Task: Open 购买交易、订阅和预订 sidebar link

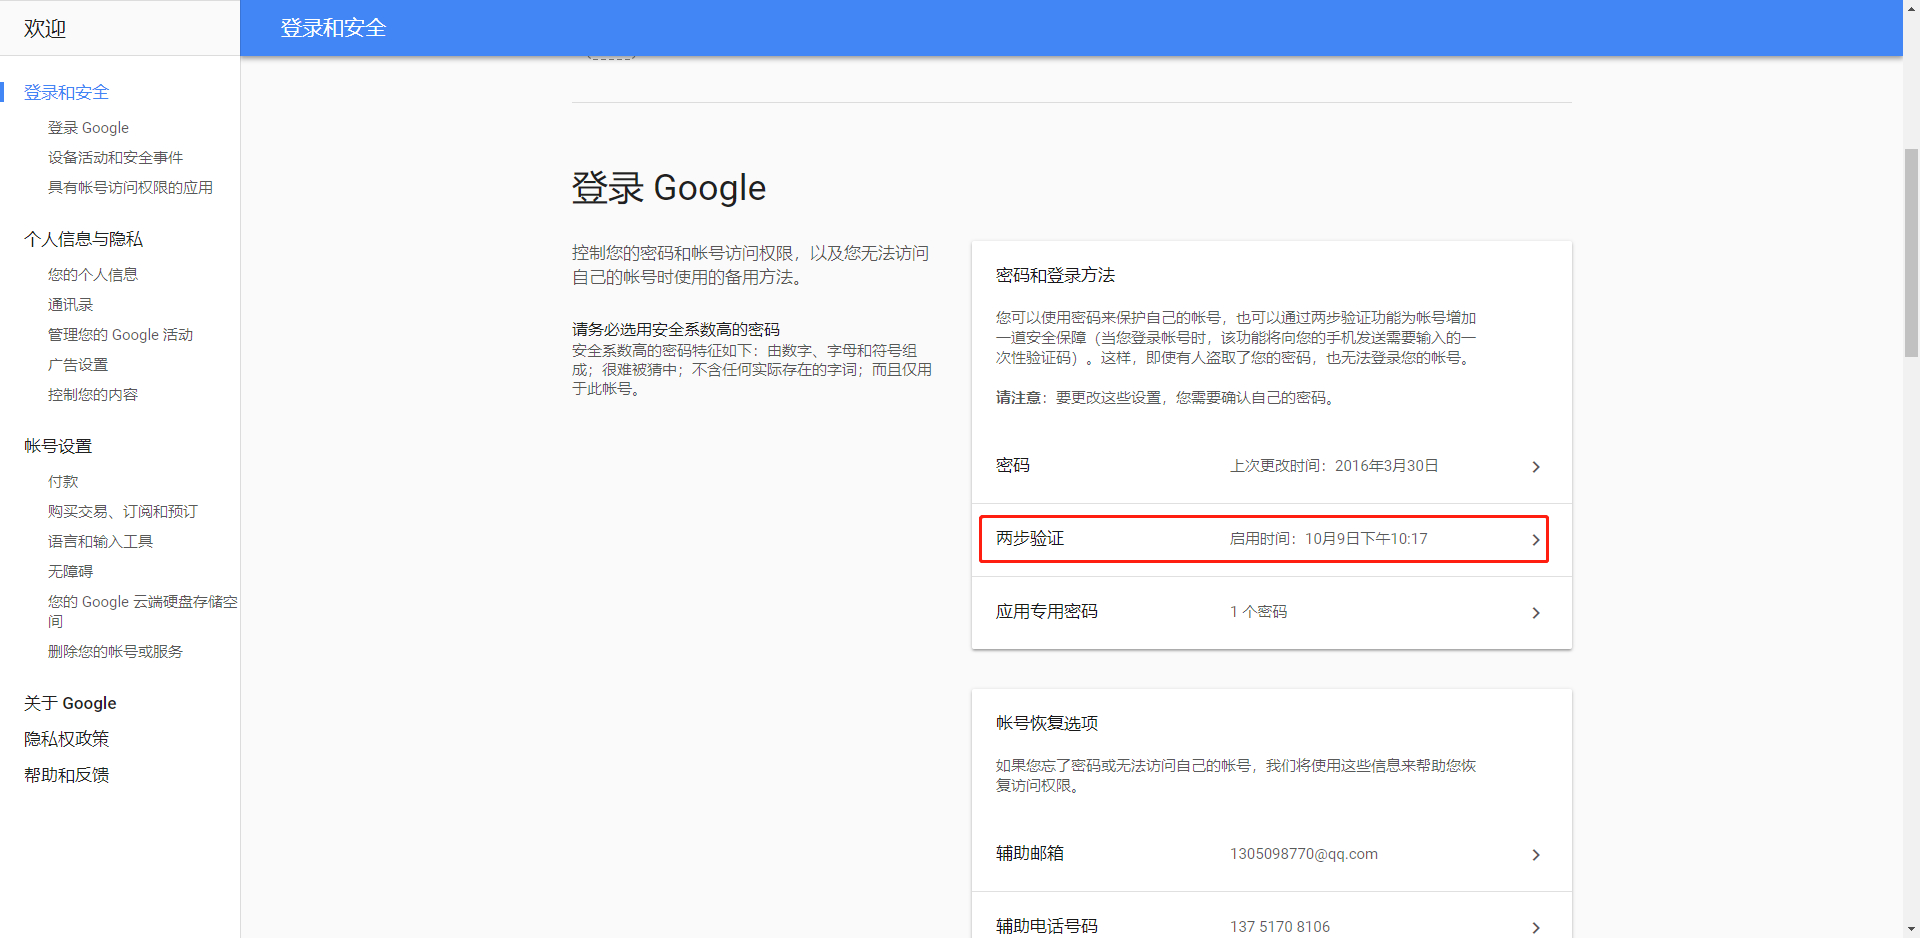Action: (x=123, y=512)
